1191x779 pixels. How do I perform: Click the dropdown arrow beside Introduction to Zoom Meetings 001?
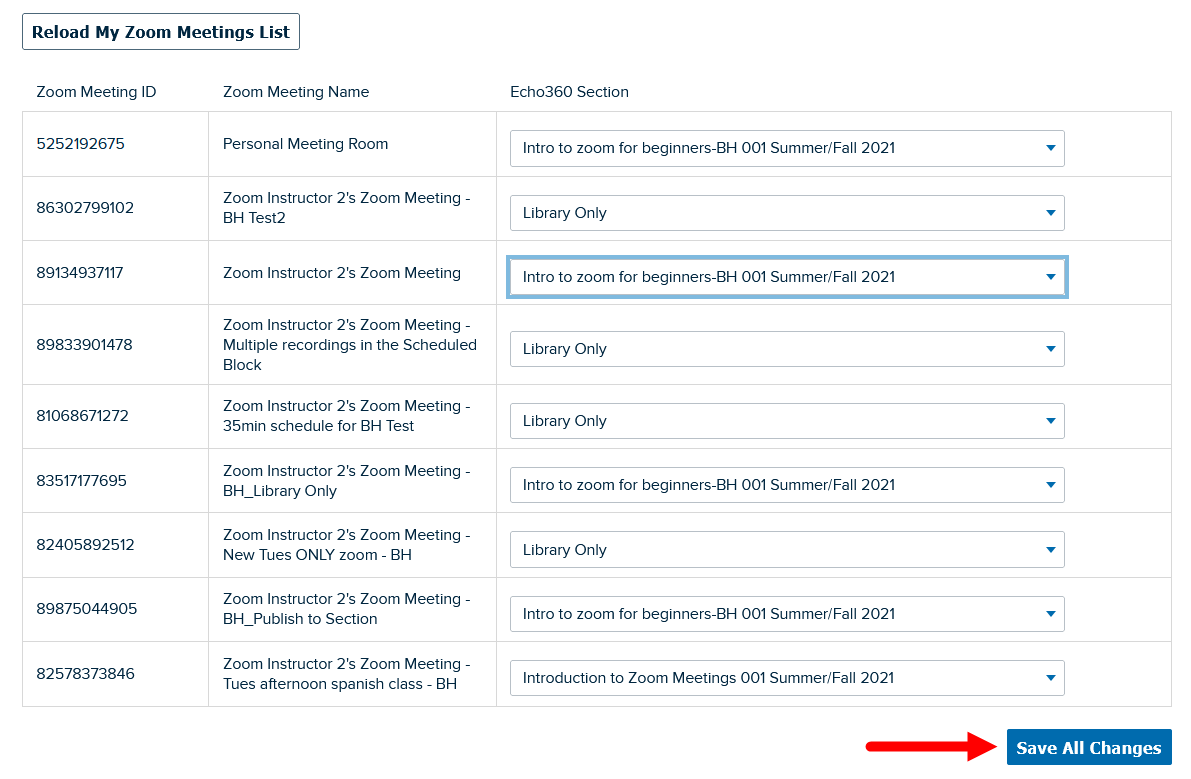coord(1051,677)
